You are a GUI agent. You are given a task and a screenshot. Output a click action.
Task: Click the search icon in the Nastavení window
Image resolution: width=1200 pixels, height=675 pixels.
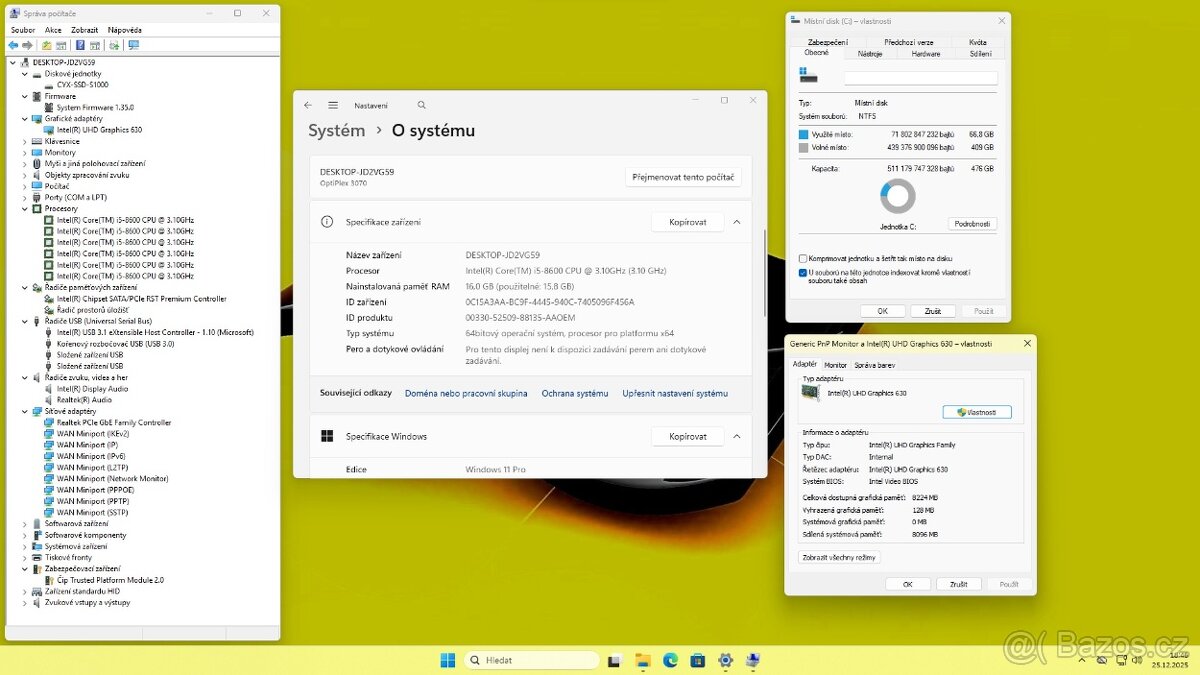(x=421, y=105)
